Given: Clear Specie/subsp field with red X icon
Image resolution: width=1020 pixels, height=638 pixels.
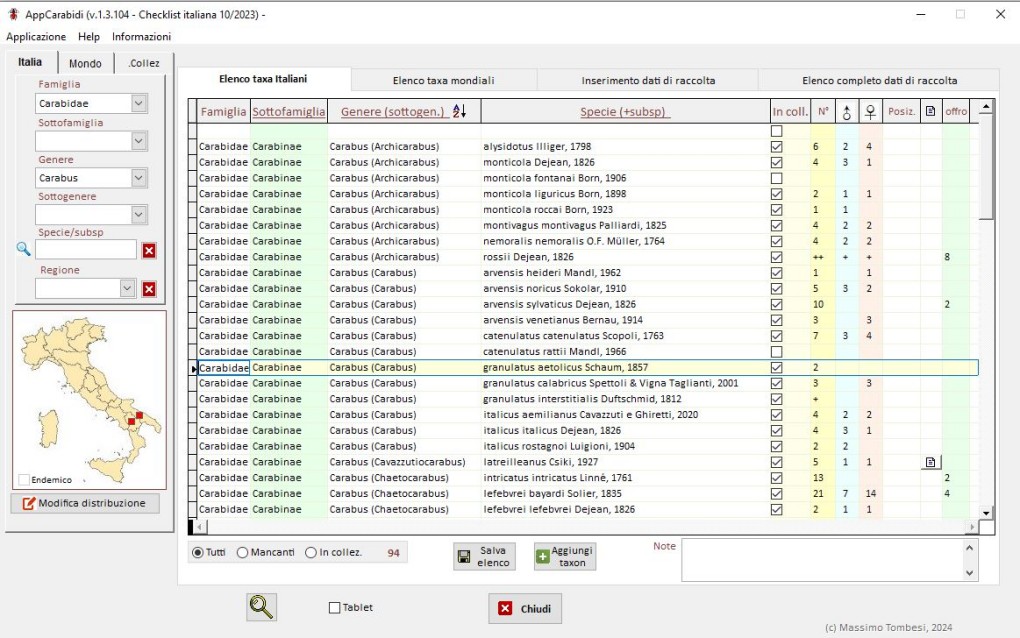Looking at the screenshot, I should click(x=149, y=250).
